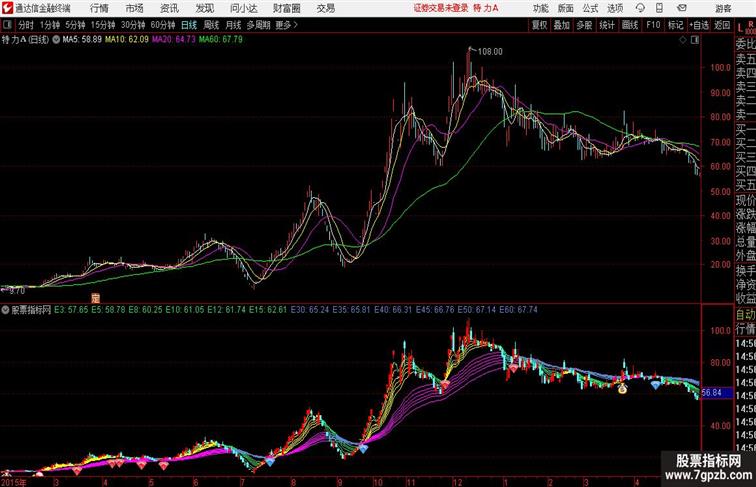
Task: Click the 叠加 overlay toolbar button
Action: tap(562, 25)
